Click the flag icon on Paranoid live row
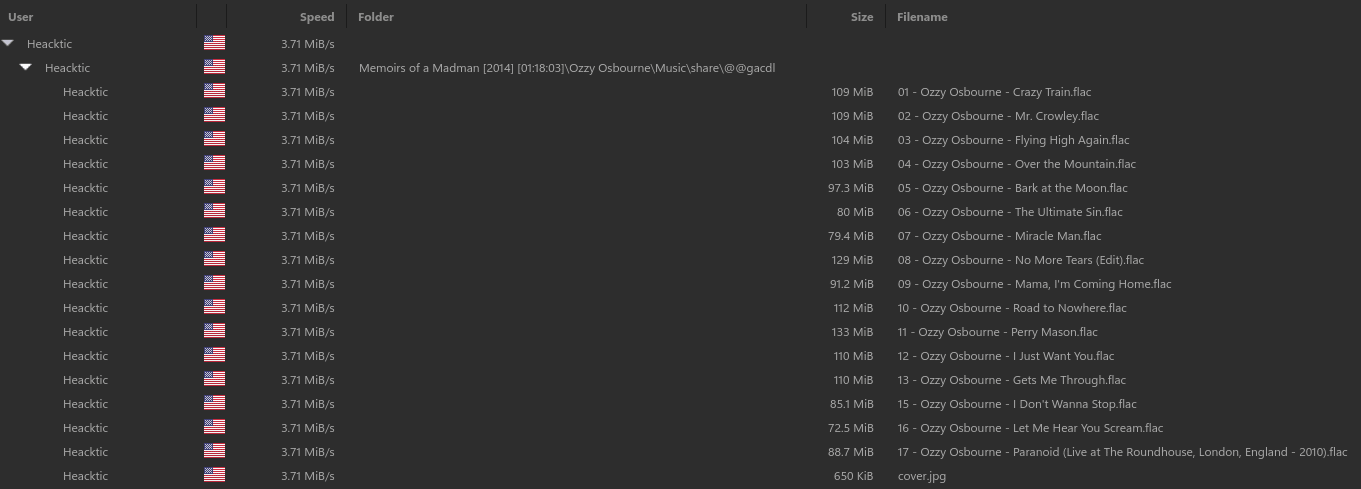 point(214,451)
